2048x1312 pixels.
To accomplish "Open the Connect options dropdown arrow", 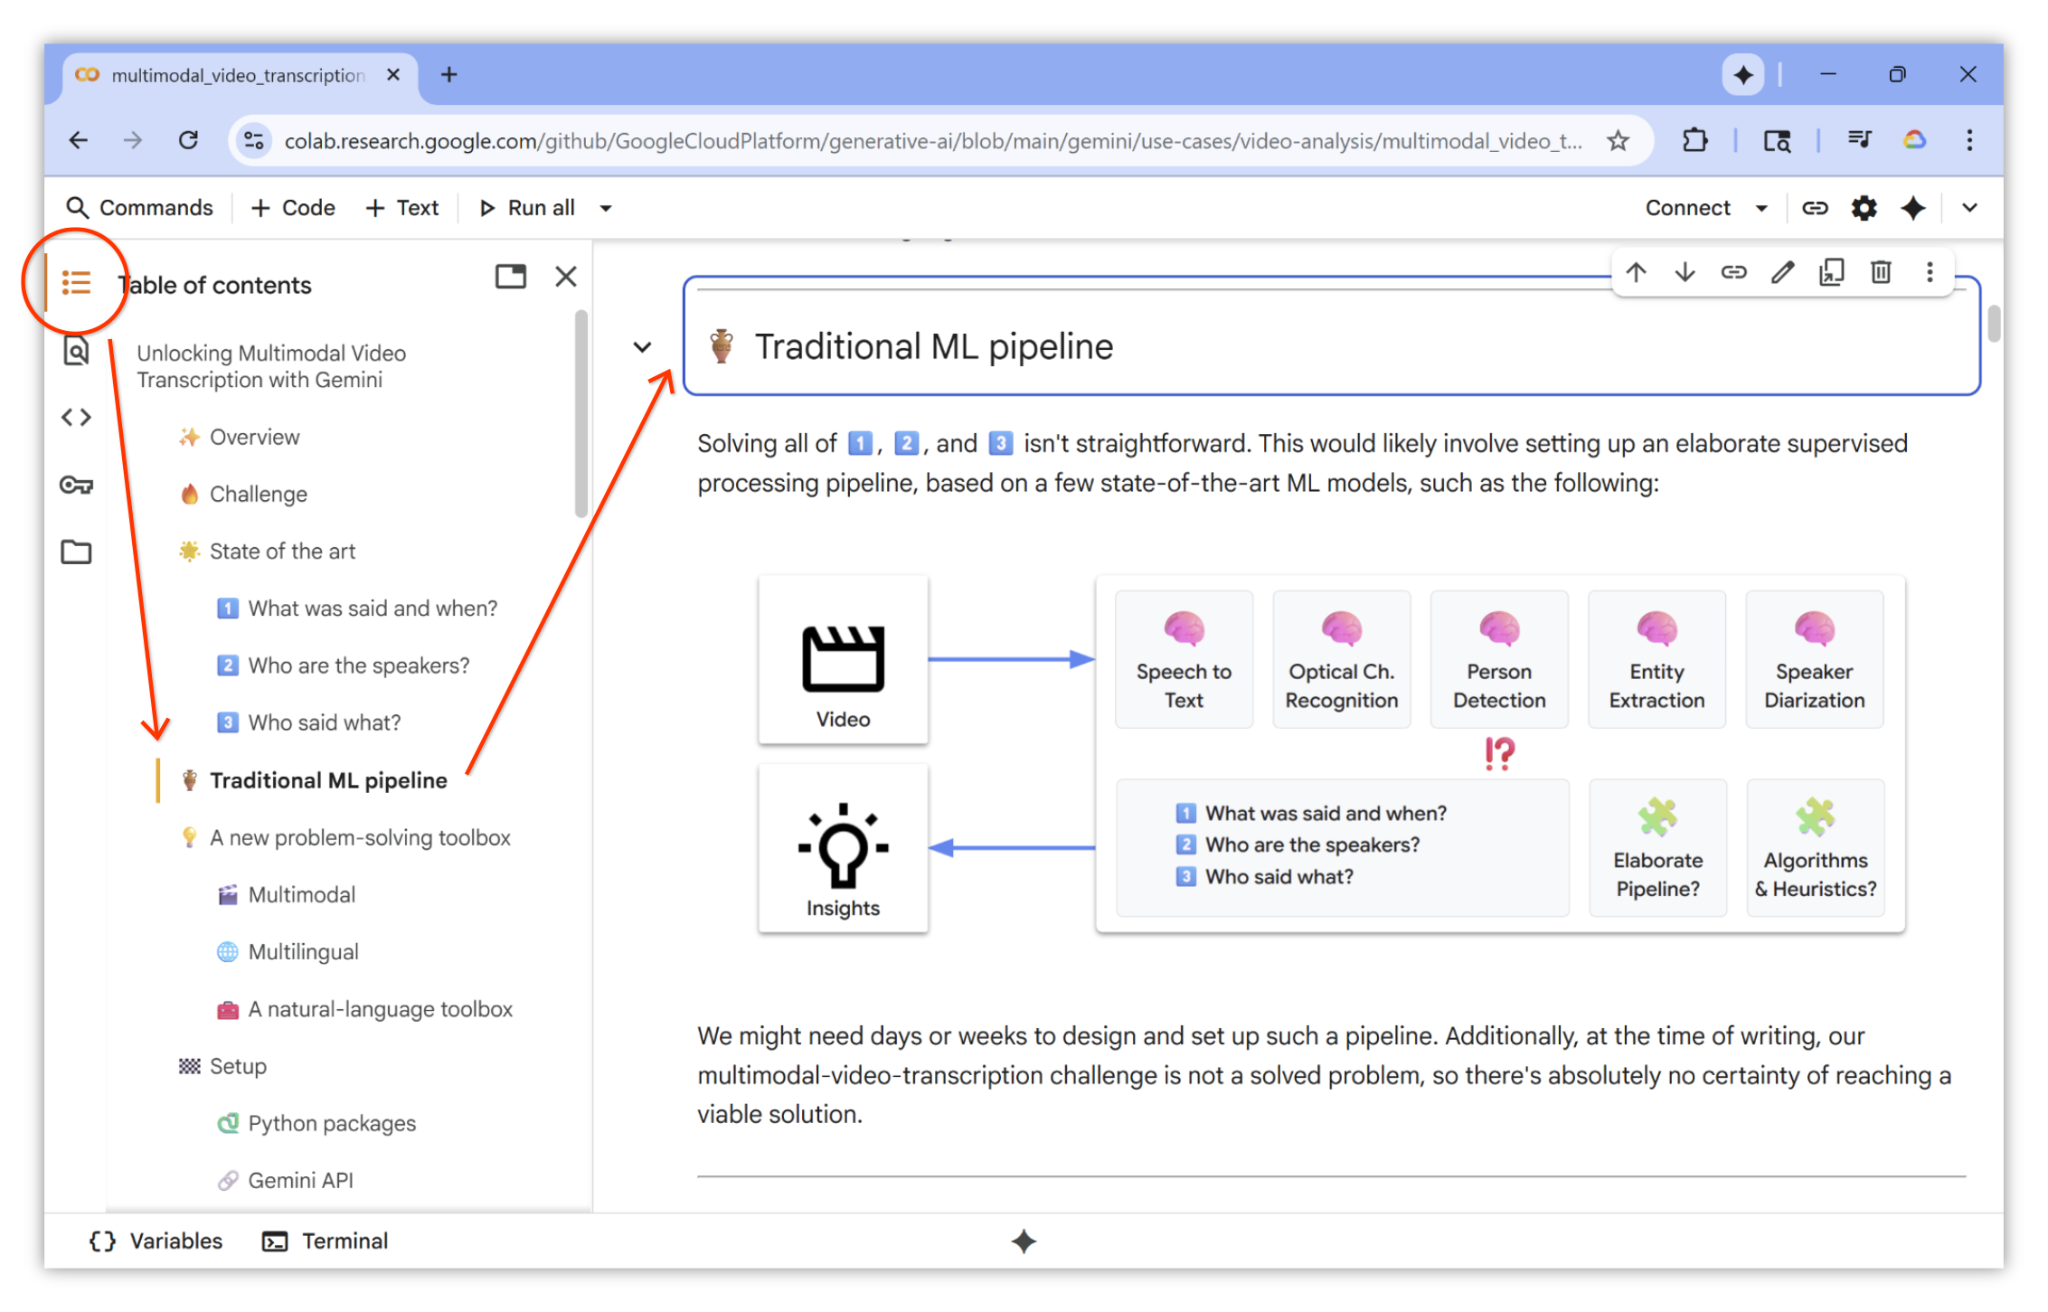I will click(1762, 208).
